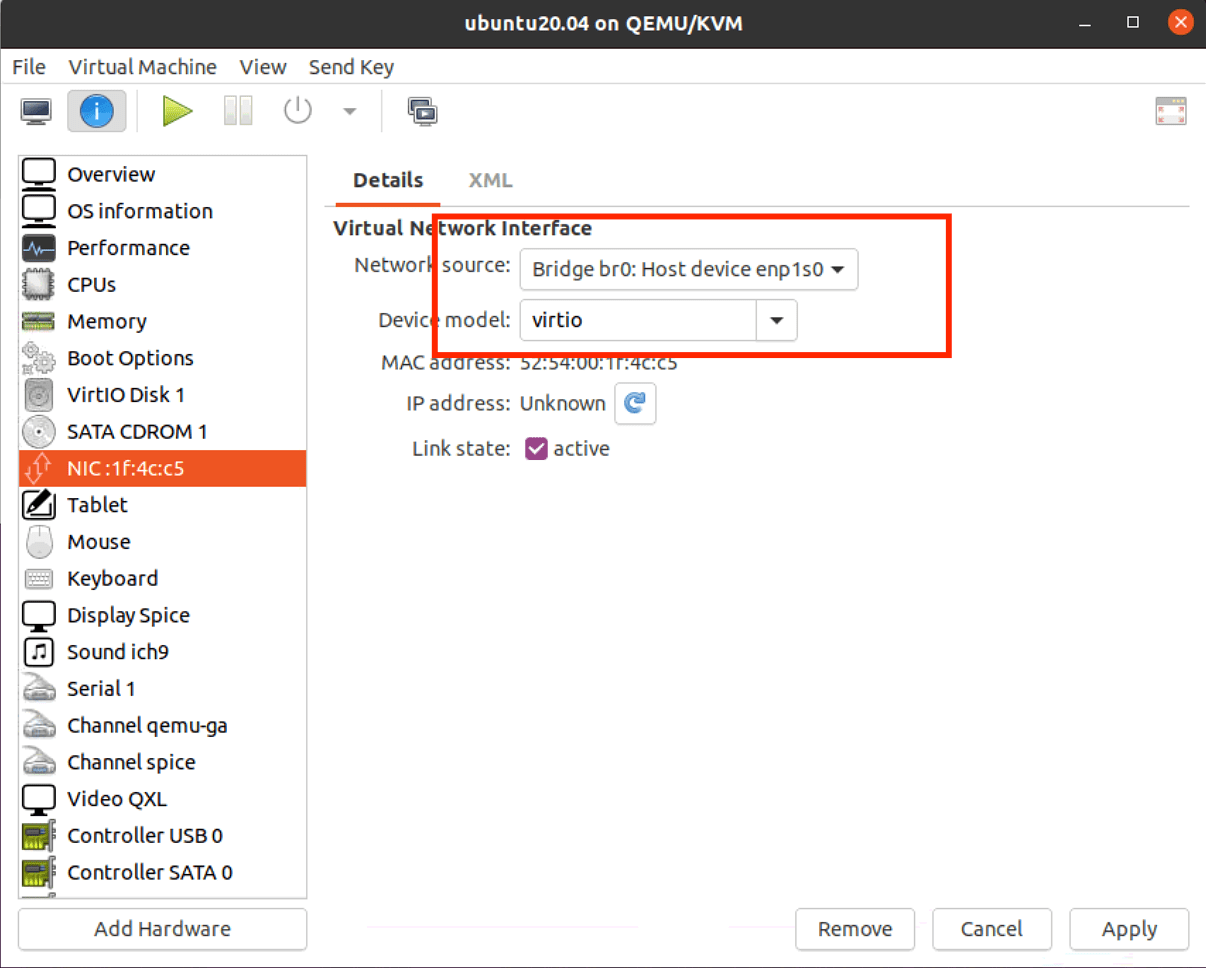The height and width of the screenshot is (968, 1206).
Task: Open the Device model dropdown
Action: tap(777, 320)
